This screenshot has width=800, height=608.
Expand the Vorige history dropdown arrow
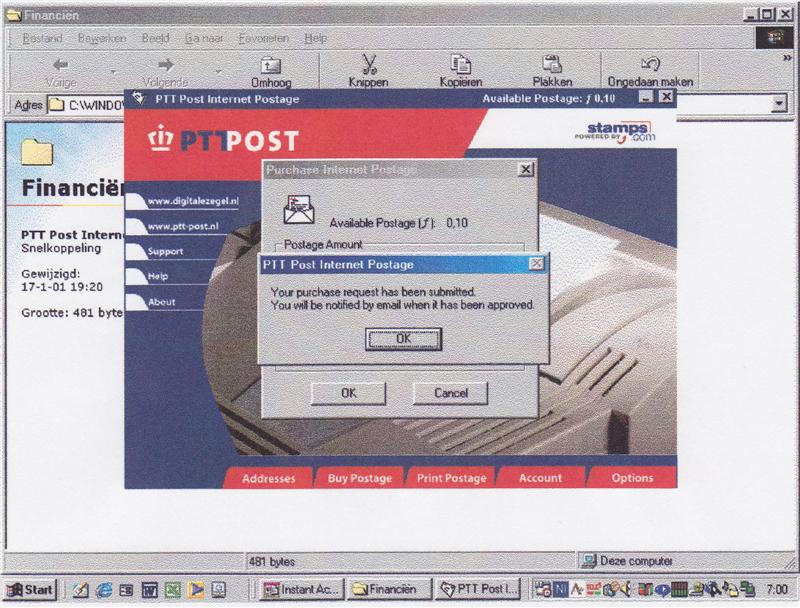tap(113, 71)
